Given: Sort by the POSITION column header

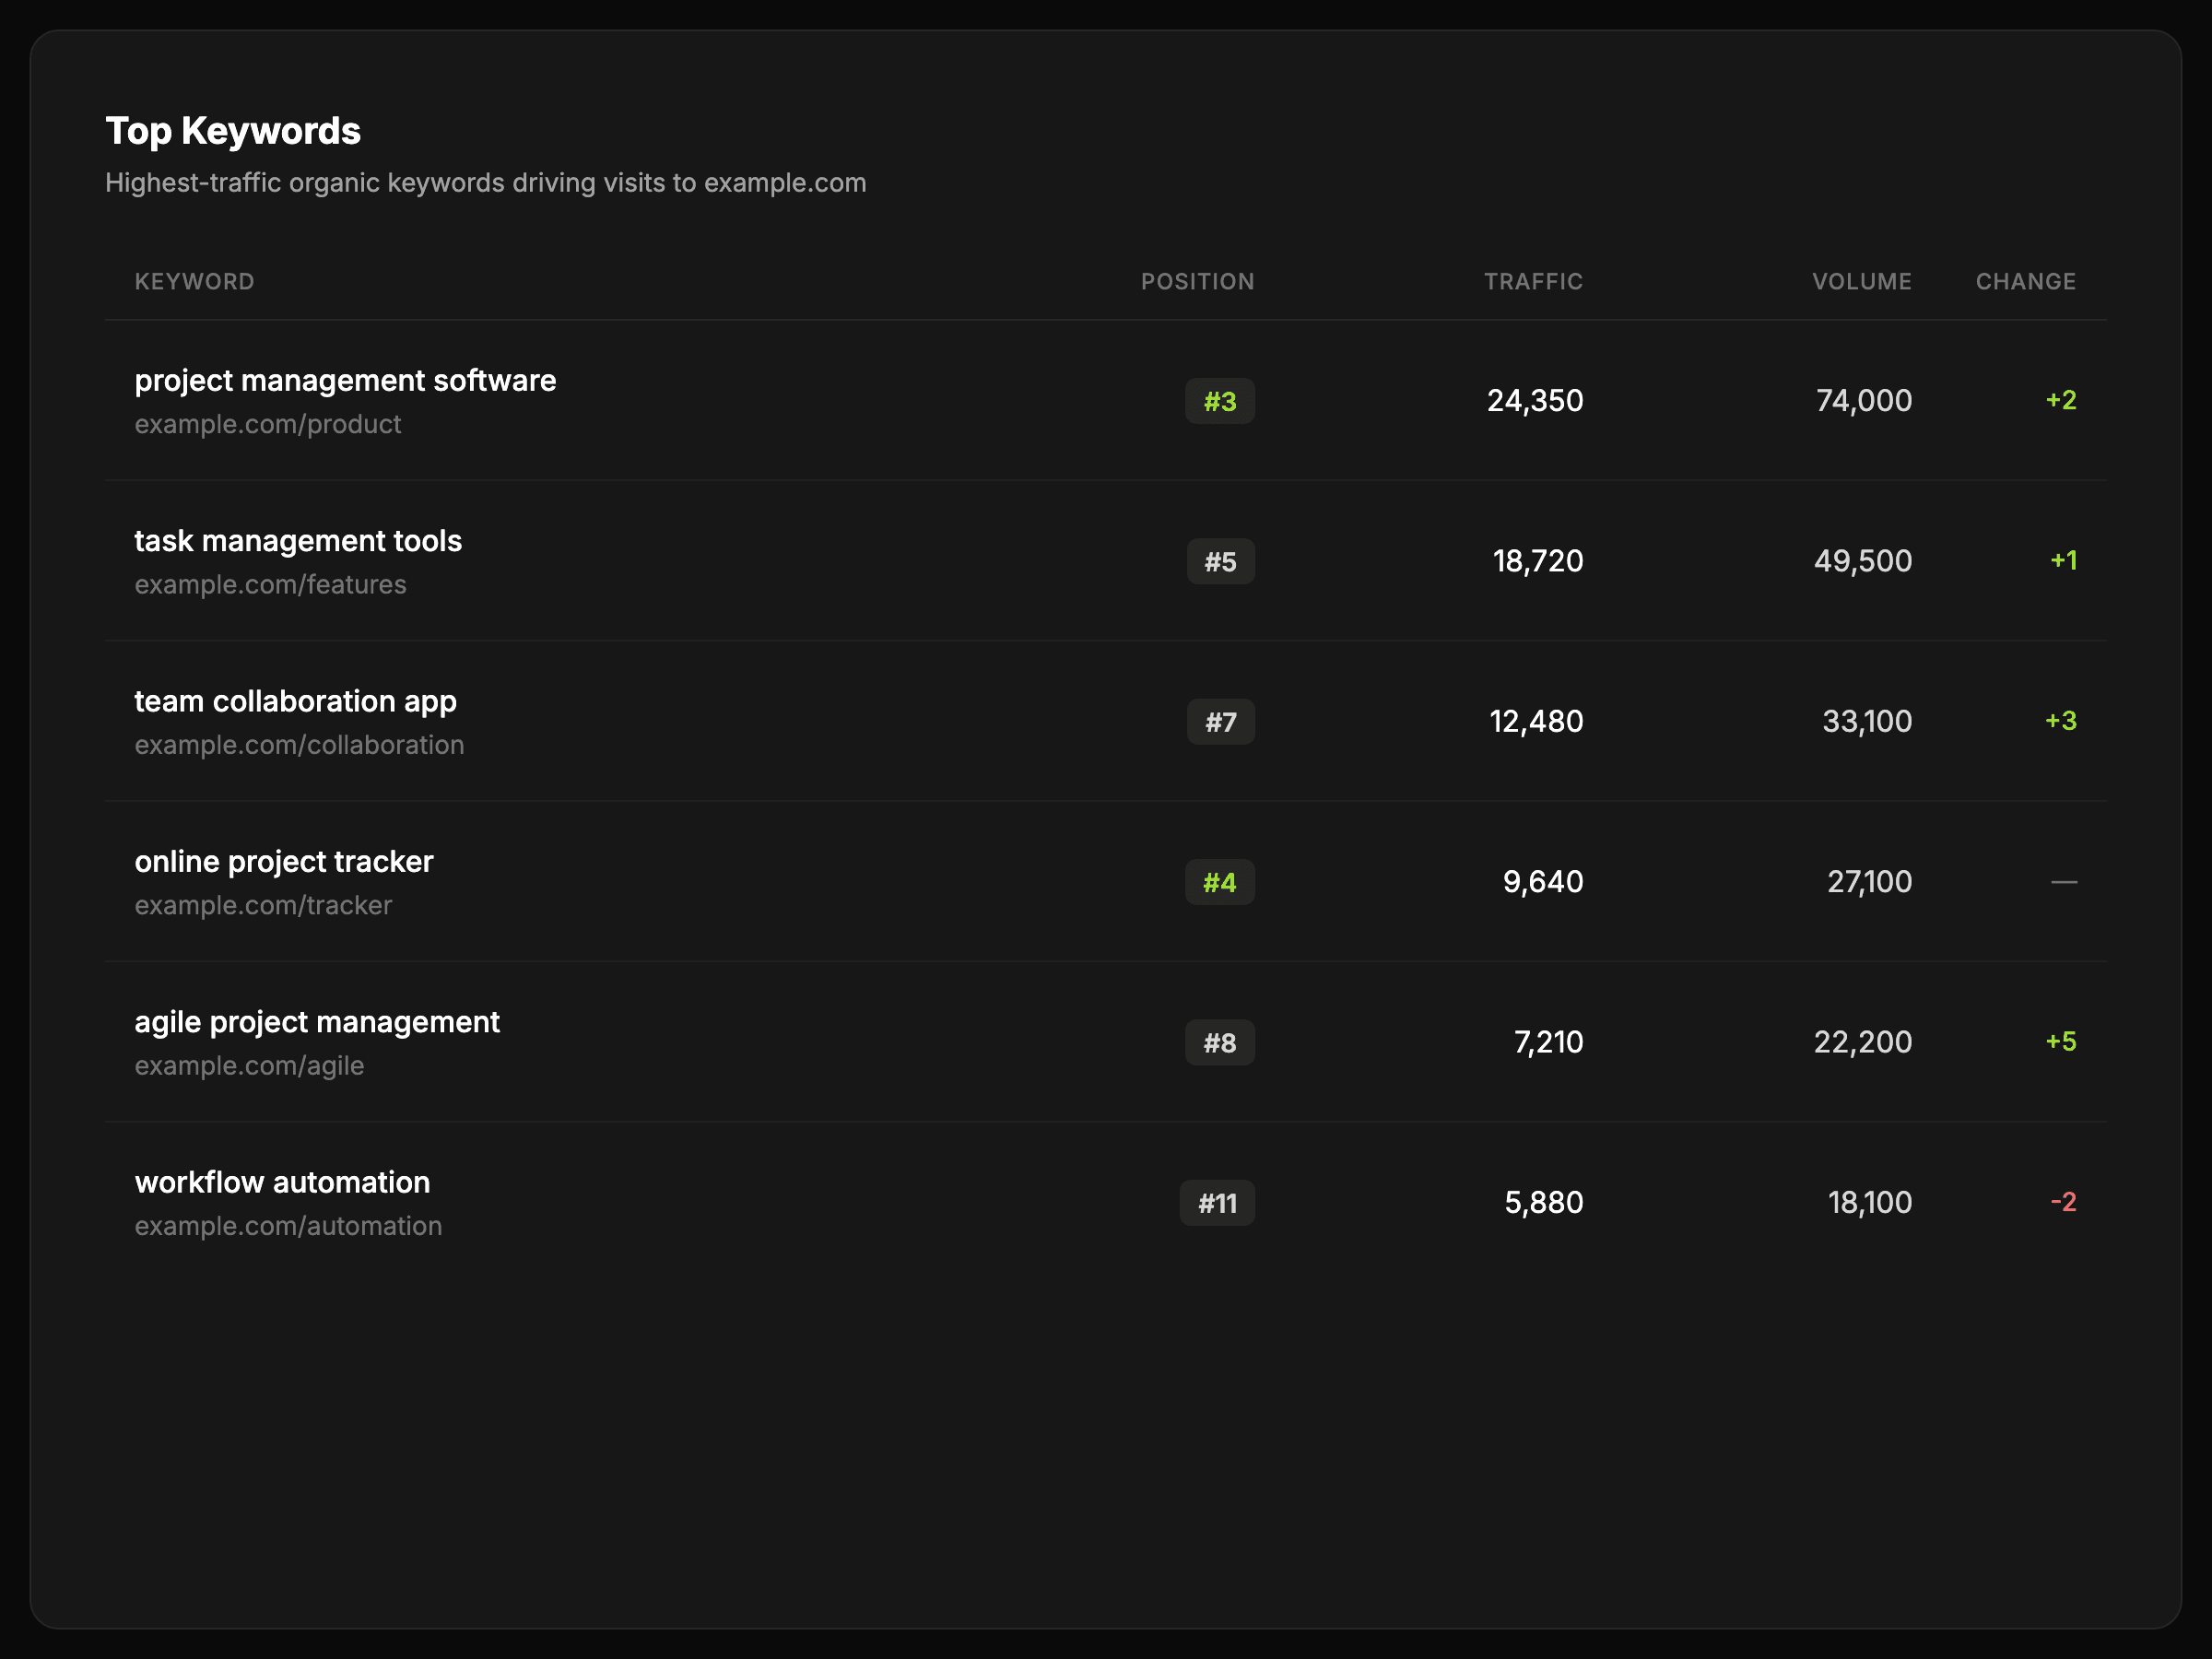Looking at the screenshot, I should (1197, 282).
